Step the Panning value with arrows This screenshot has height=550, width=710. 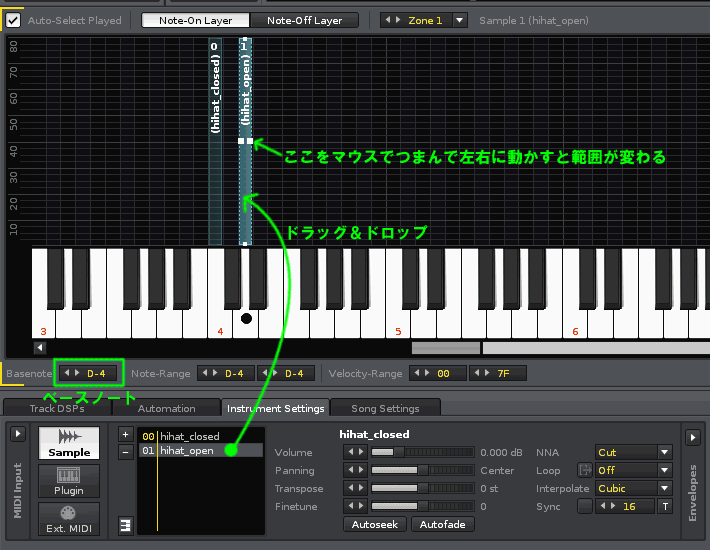[x=355, y=470]
